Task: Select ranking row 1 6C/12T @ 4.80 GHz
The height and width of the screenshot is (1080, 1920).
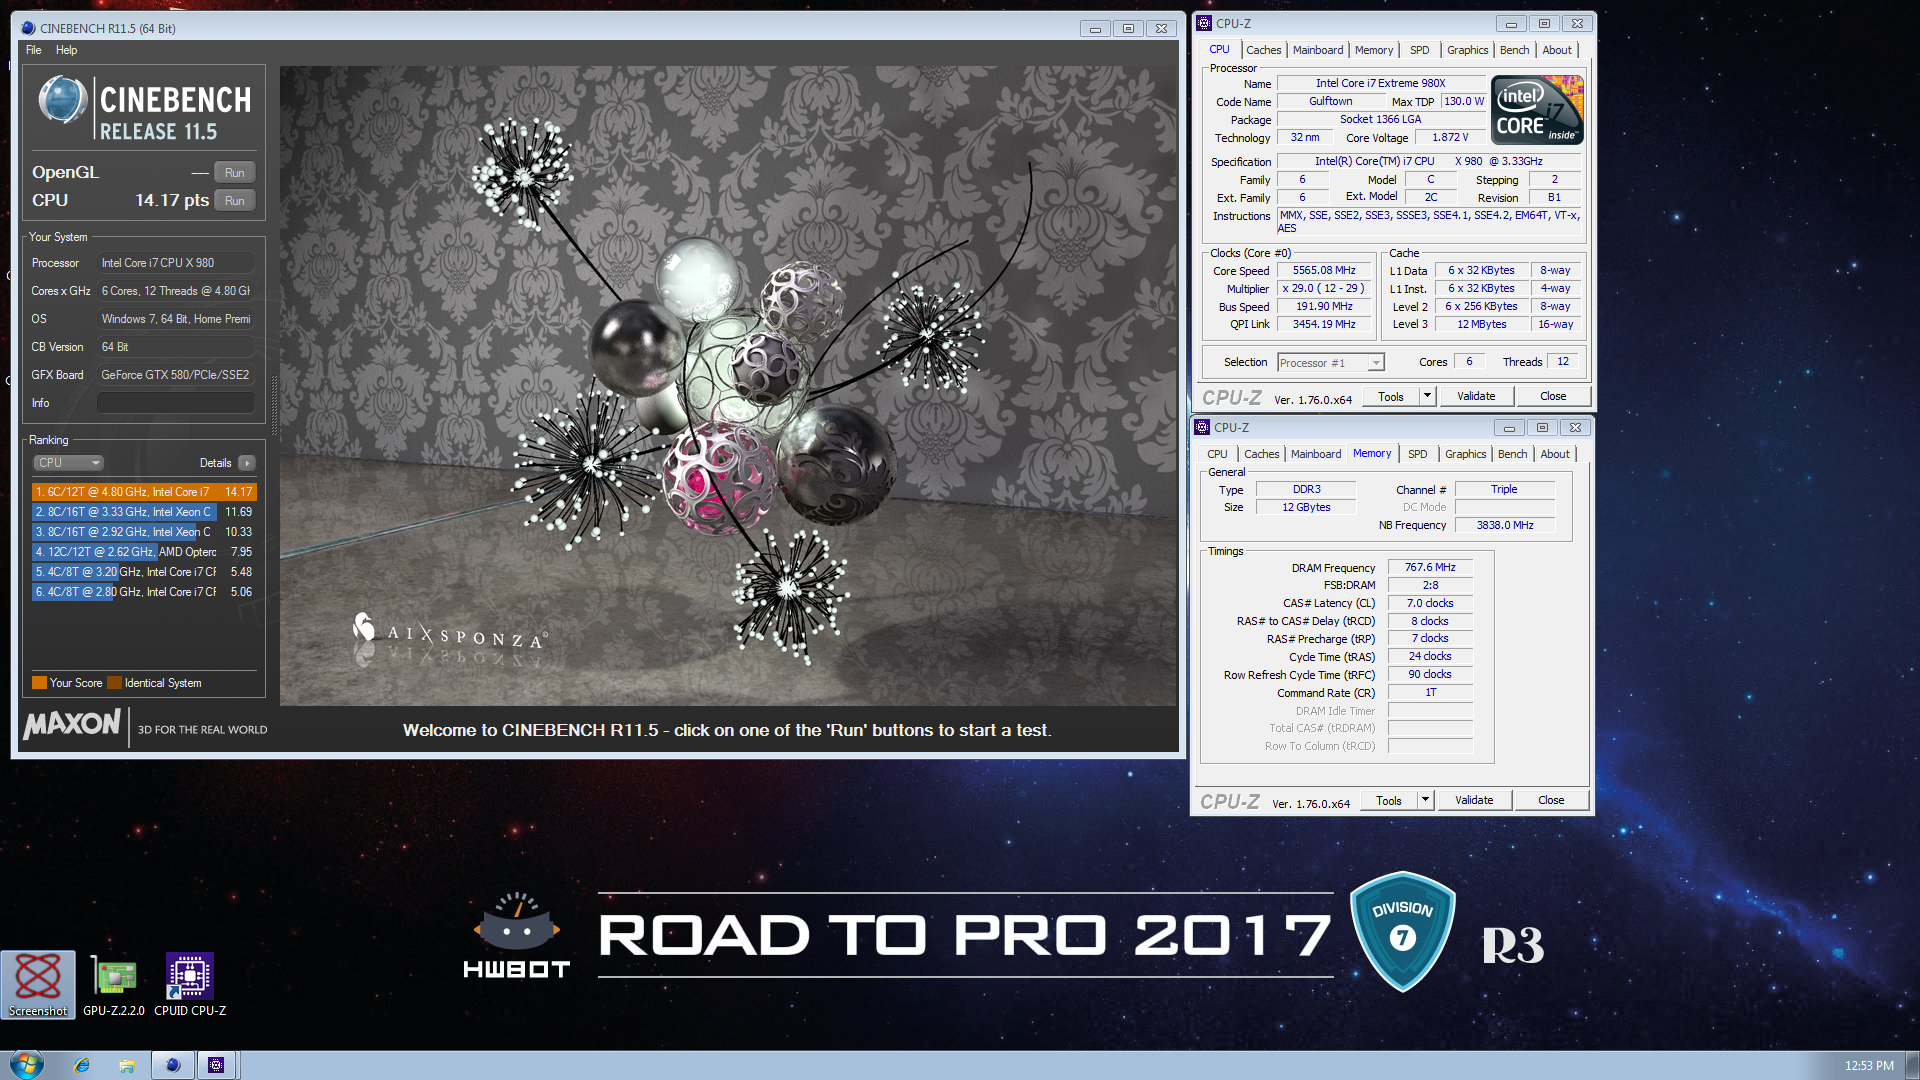Action: [144, 492]
